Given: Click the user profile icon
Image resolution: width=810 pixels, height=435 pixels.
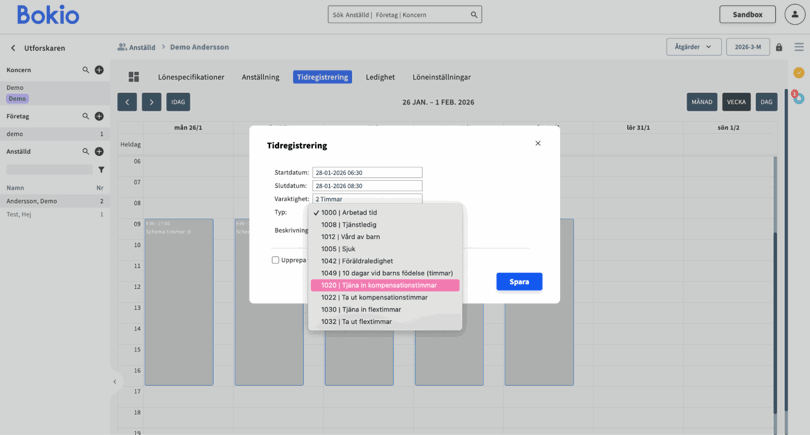Looking at the screenshot, I should 794,15.
